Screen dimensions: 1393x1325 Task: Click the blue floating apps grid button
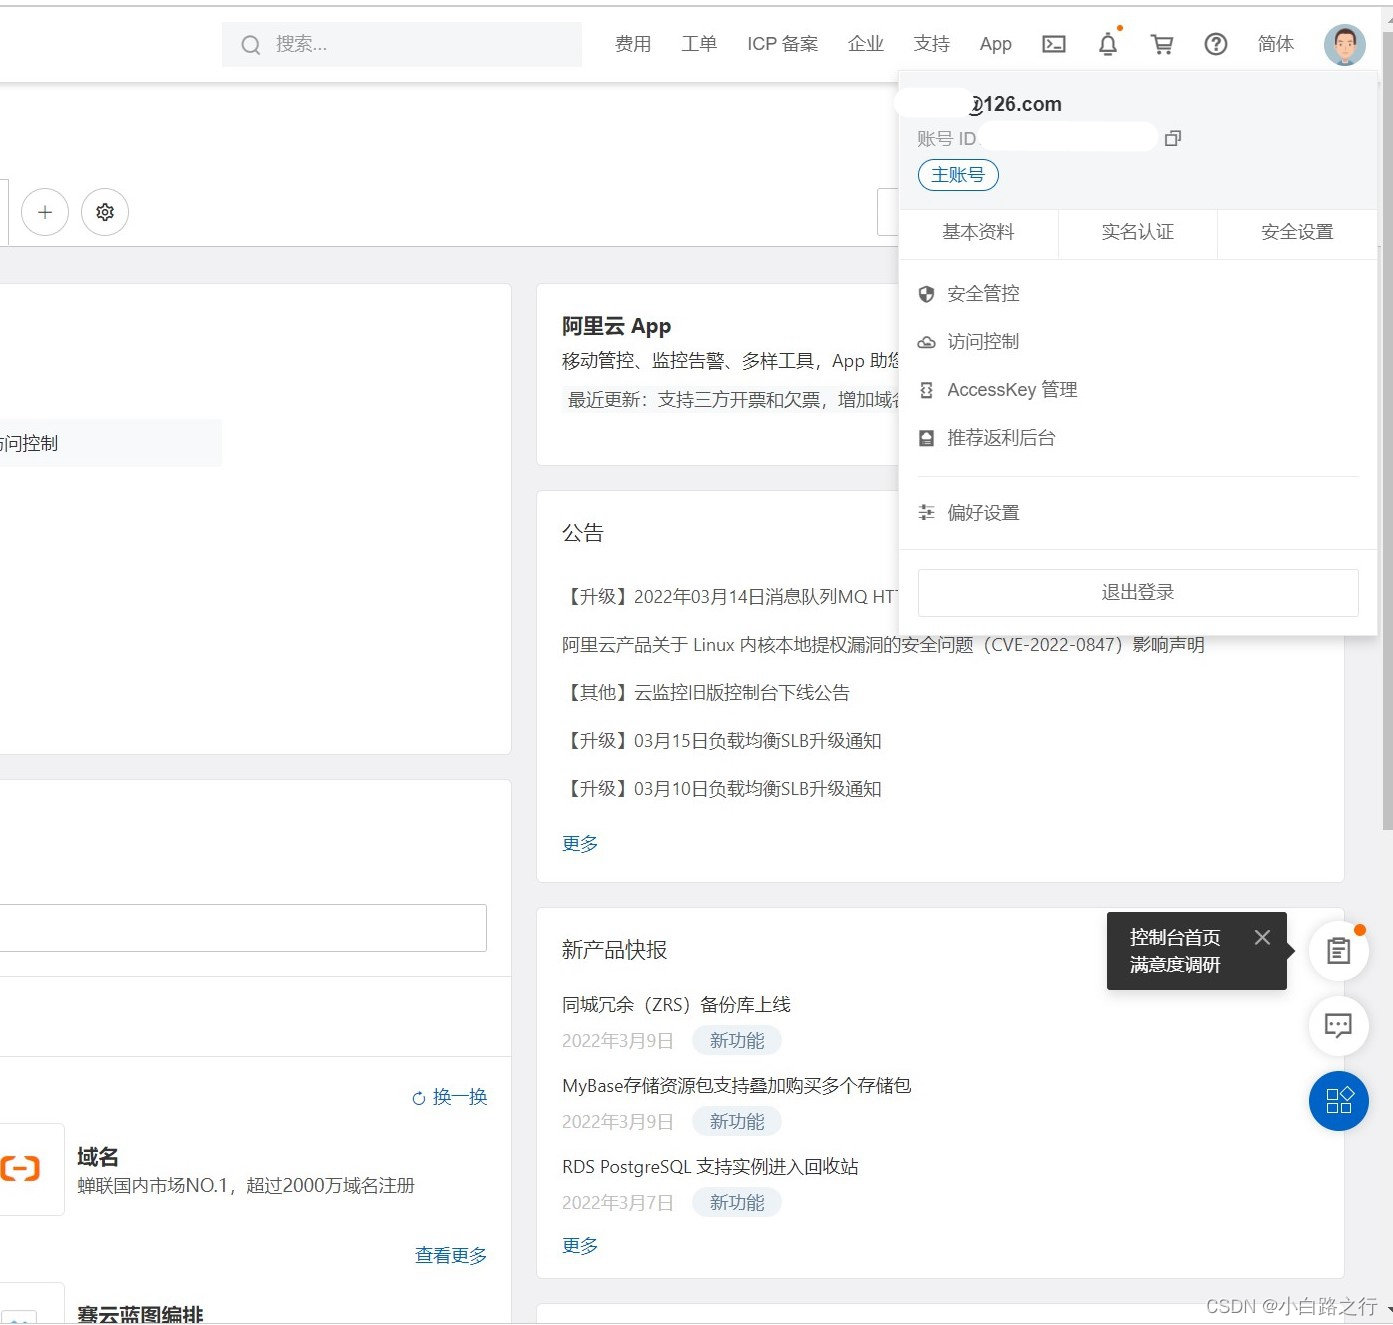(x=1338, y=1100)
